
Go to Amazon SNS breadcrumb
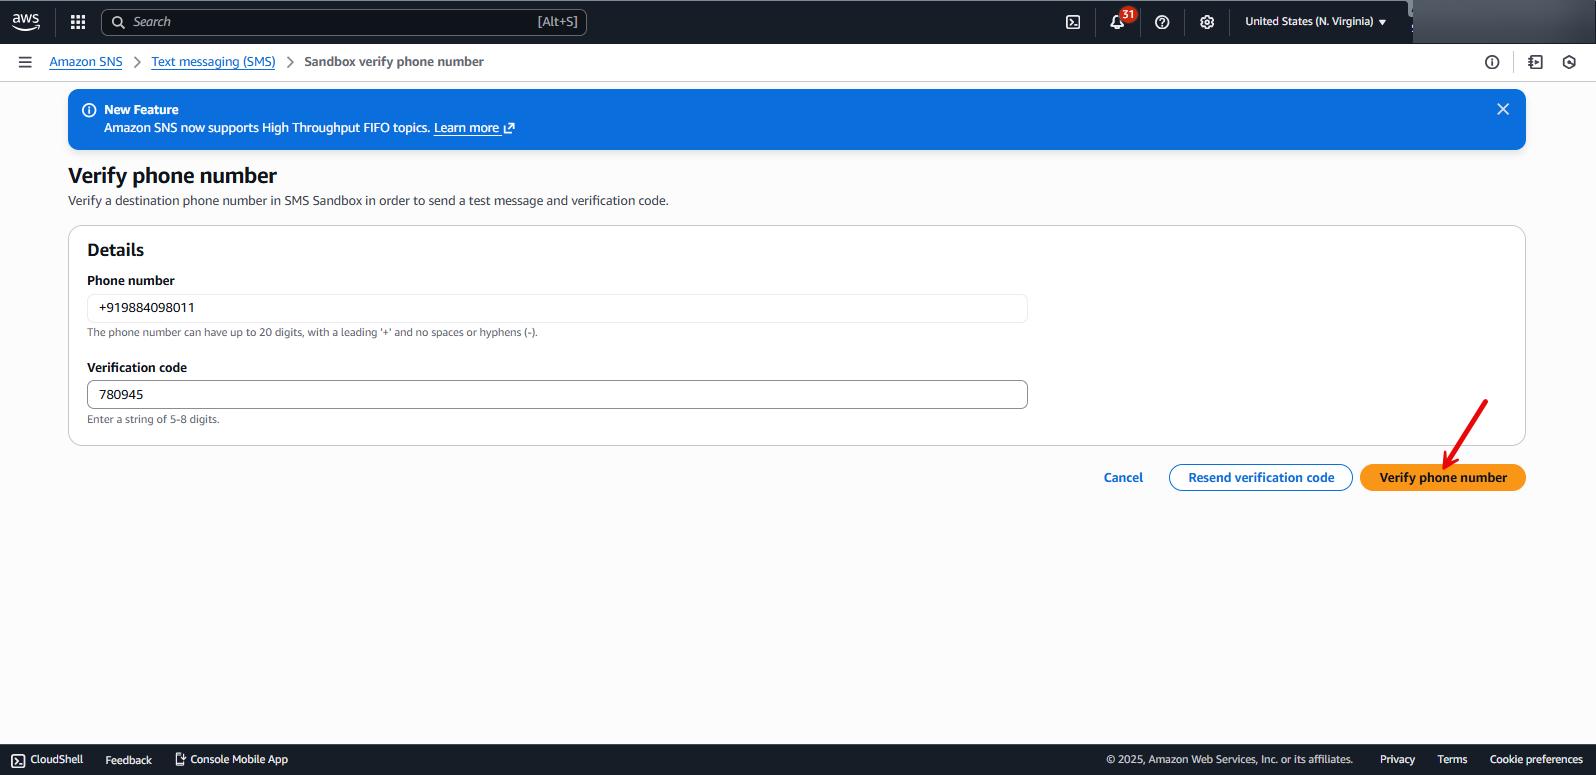[86, 62]
